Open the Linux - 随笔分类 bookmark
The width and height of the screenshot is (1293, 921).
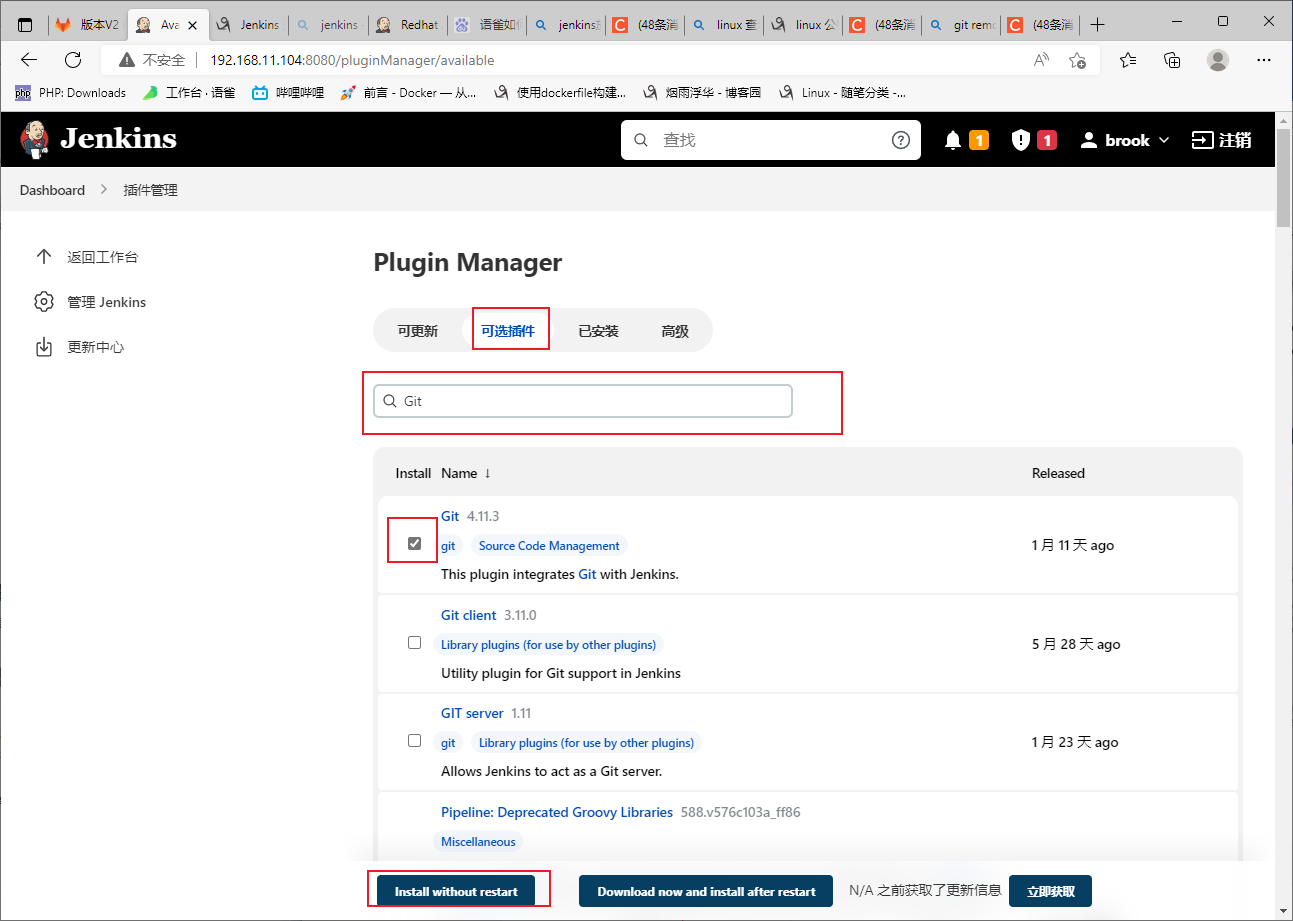coord(842,93)
